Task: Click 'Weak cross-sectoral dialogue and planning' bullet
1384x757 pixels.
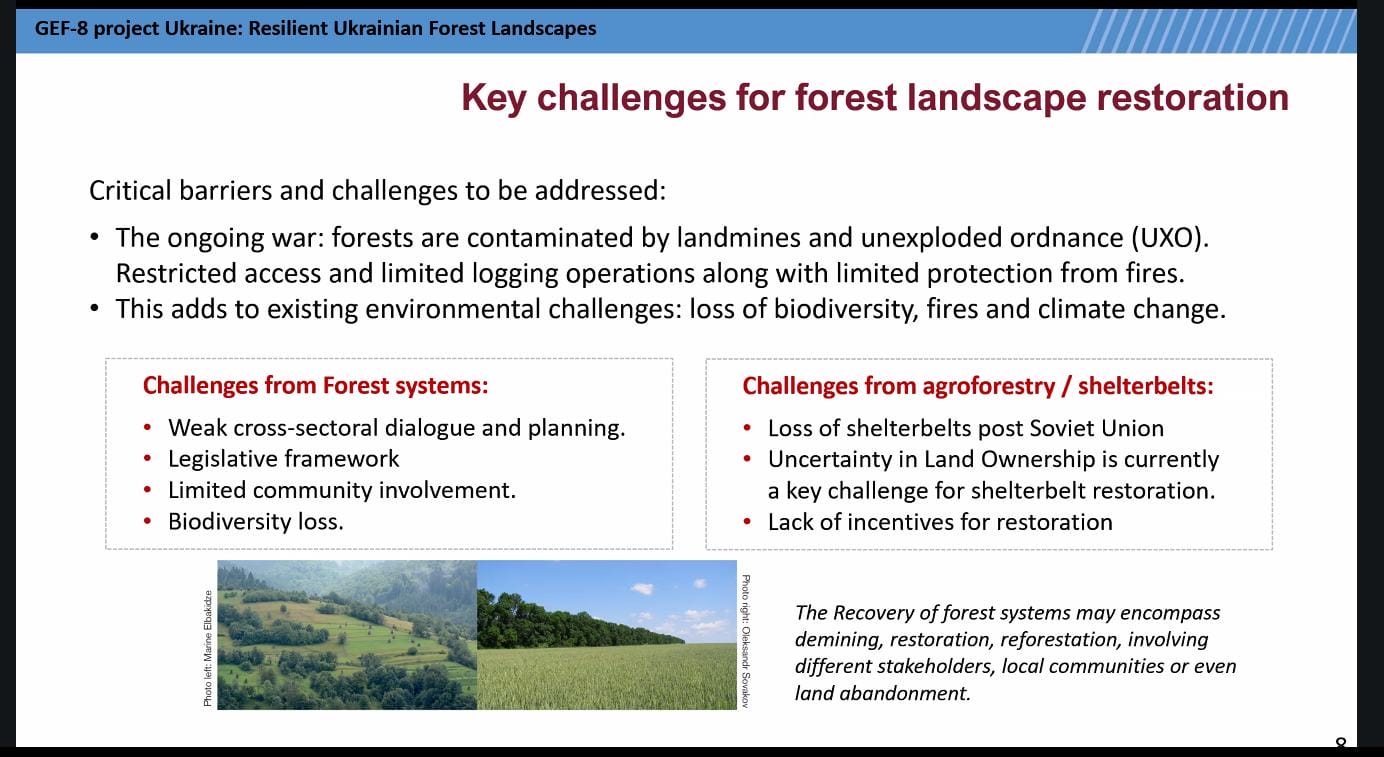Action: (x=396, y=428)
